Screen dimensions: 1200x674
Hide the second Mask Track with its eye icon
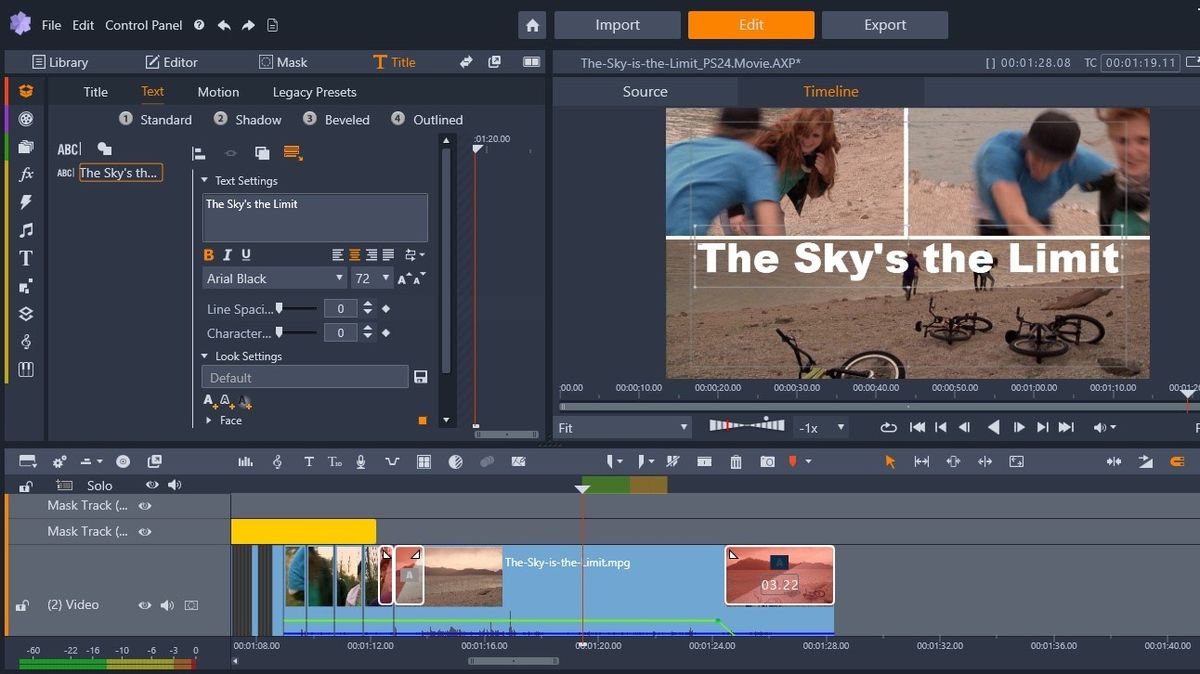[x=144, y=531]
